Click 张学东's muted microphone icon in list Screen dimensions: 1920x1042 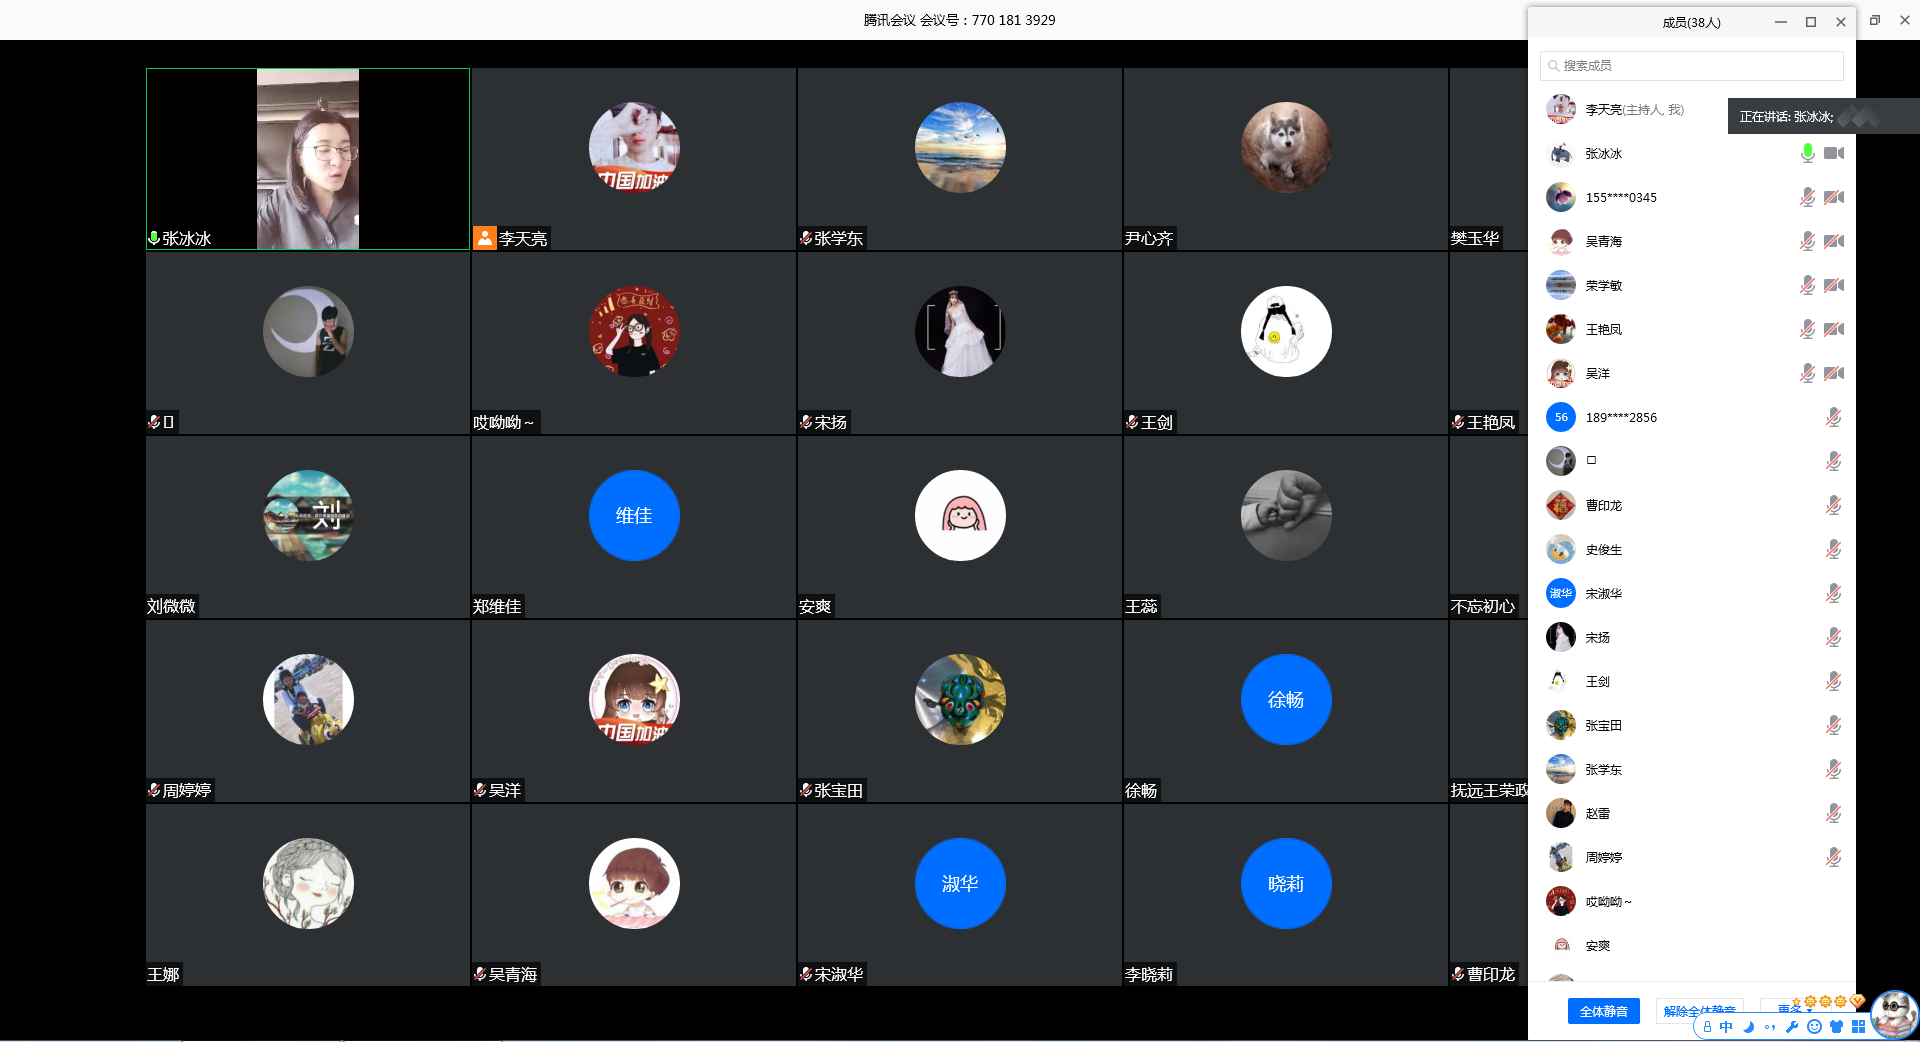point(1833,769)
